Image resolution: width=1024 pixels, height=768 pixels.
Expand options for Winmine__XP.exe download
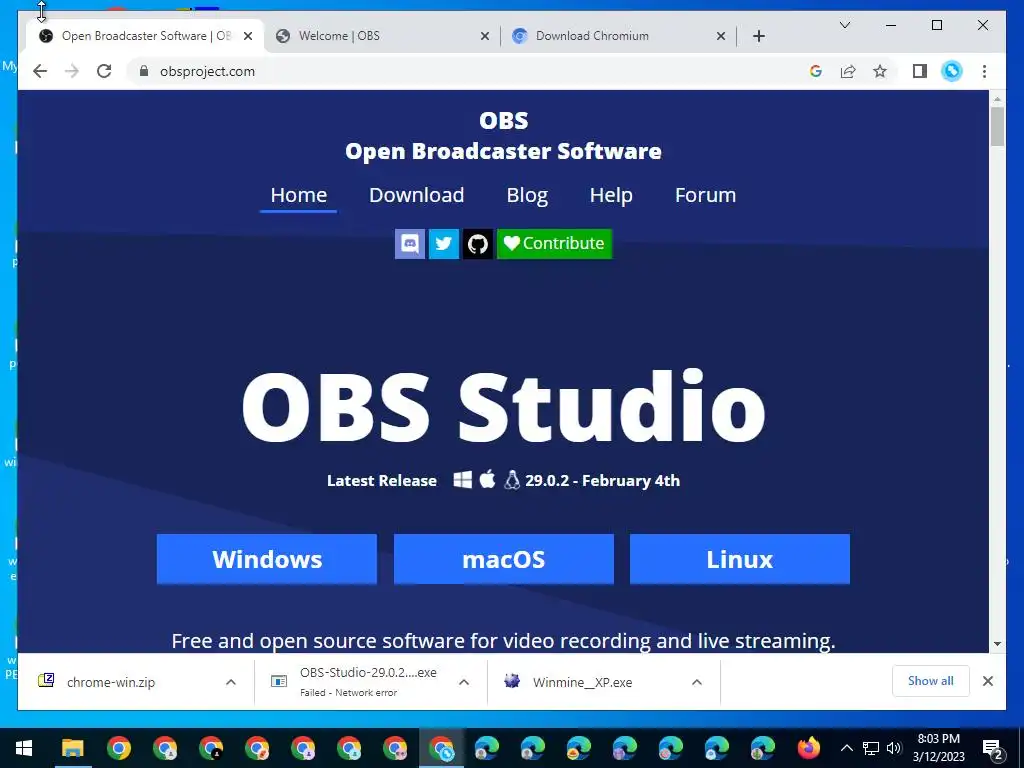click(x=697, y=682)
